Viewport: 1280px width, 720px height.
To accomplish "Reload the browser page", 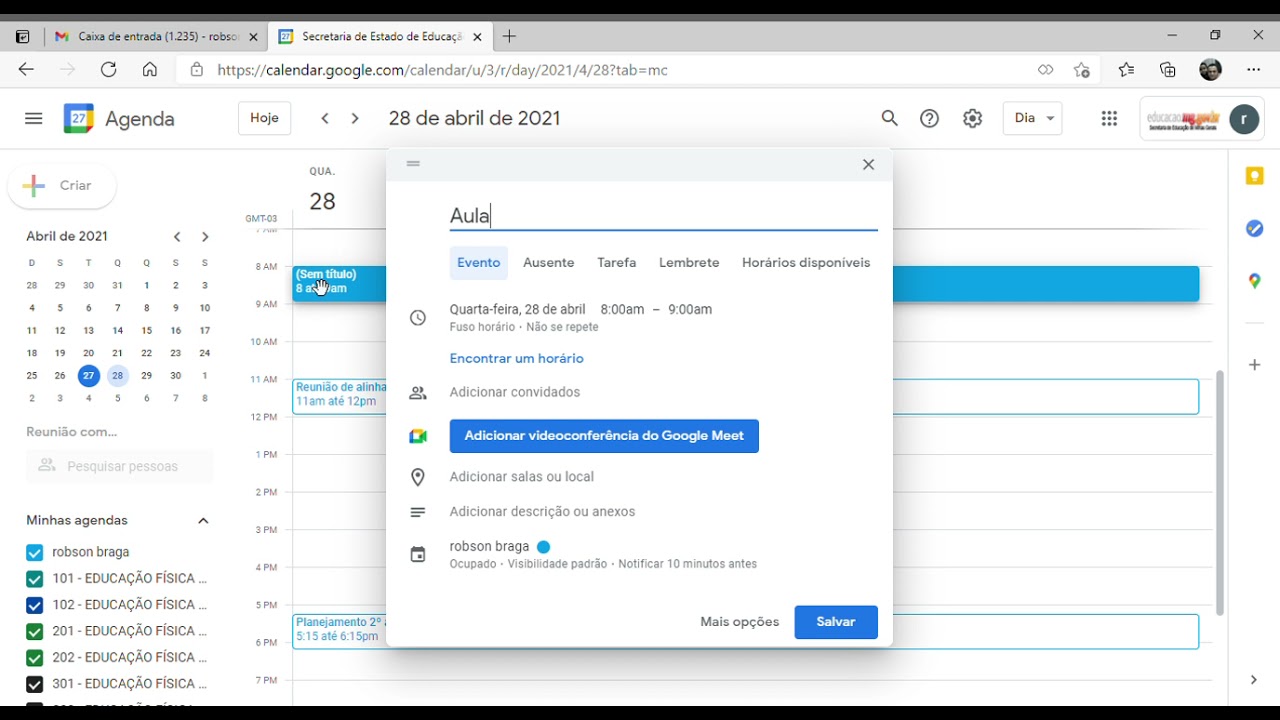I will pyautogui.click(x=109, y=69).
